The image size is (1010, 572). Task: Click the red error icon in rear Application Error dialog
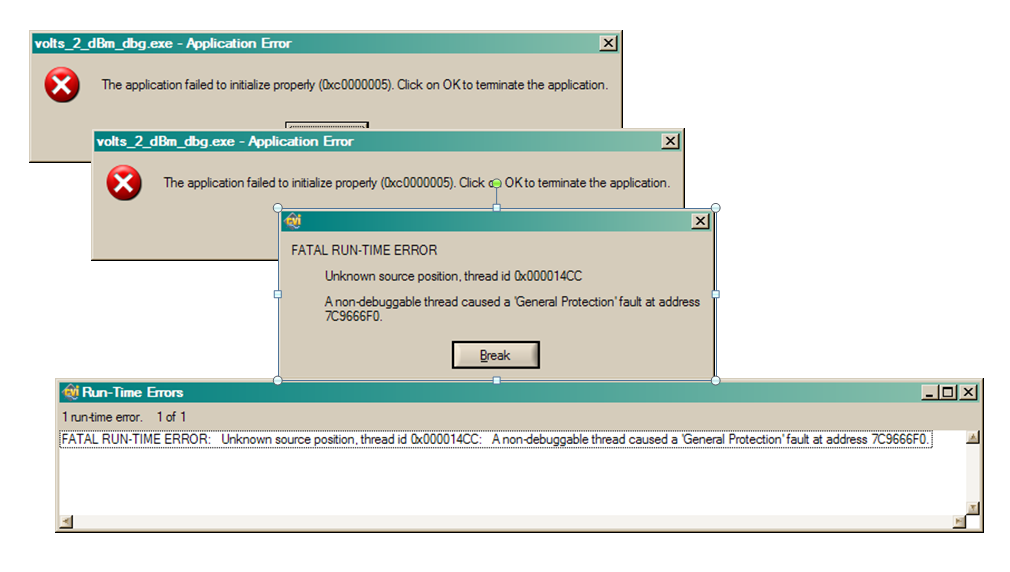62,85
